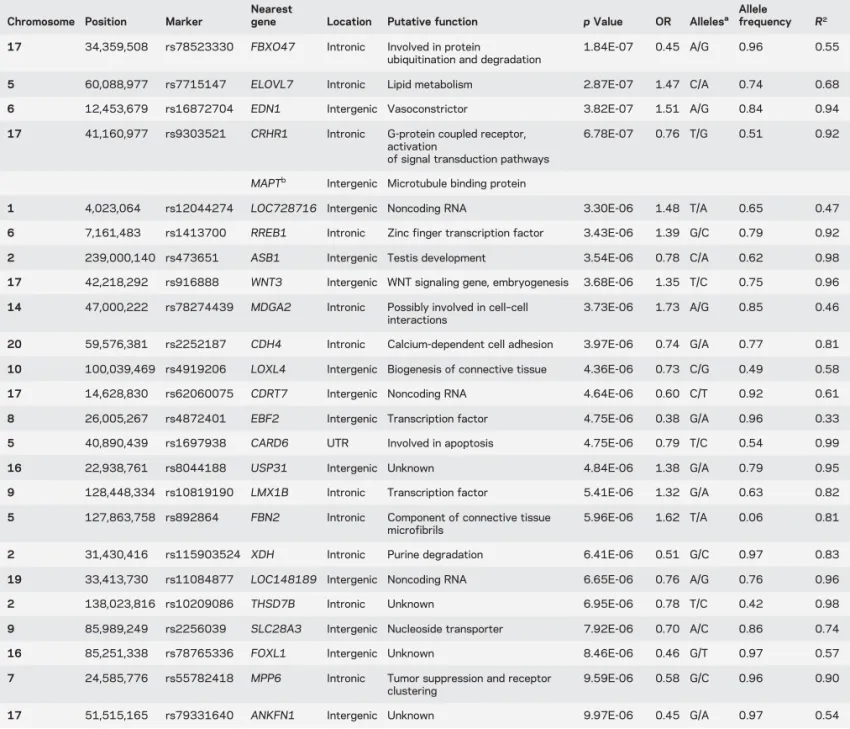This screenshot has width=850, height=729.
Task: Click gene CDRT7
Action: [269, 393]
